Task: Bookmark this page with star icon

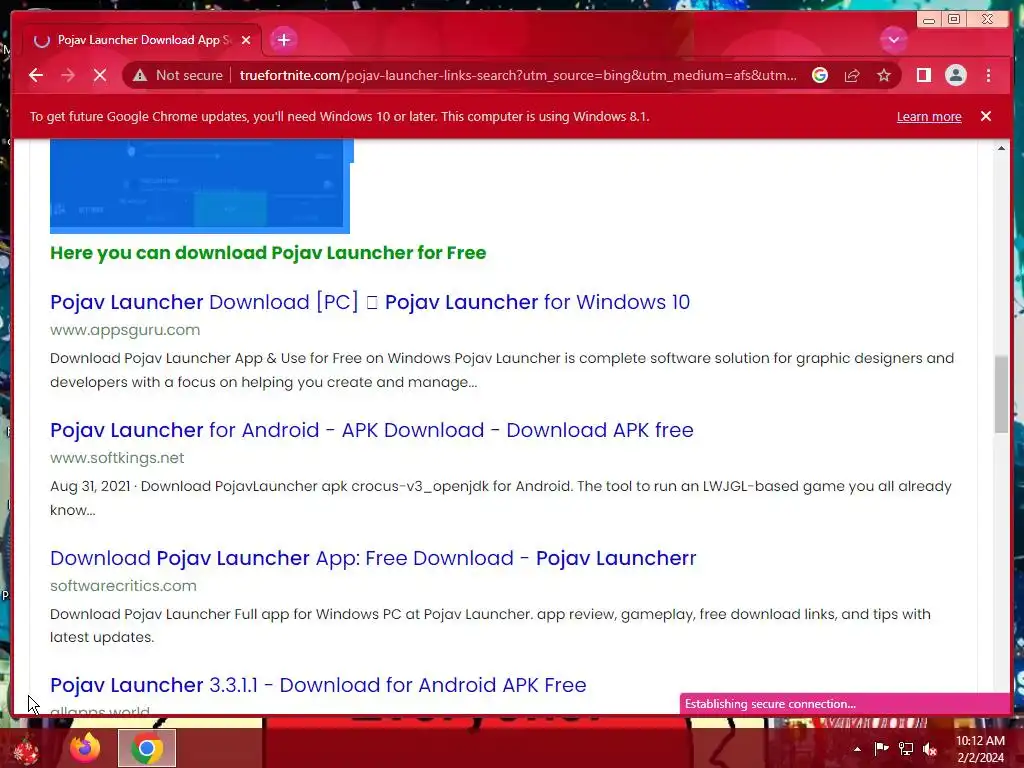Action: point(884,76)
